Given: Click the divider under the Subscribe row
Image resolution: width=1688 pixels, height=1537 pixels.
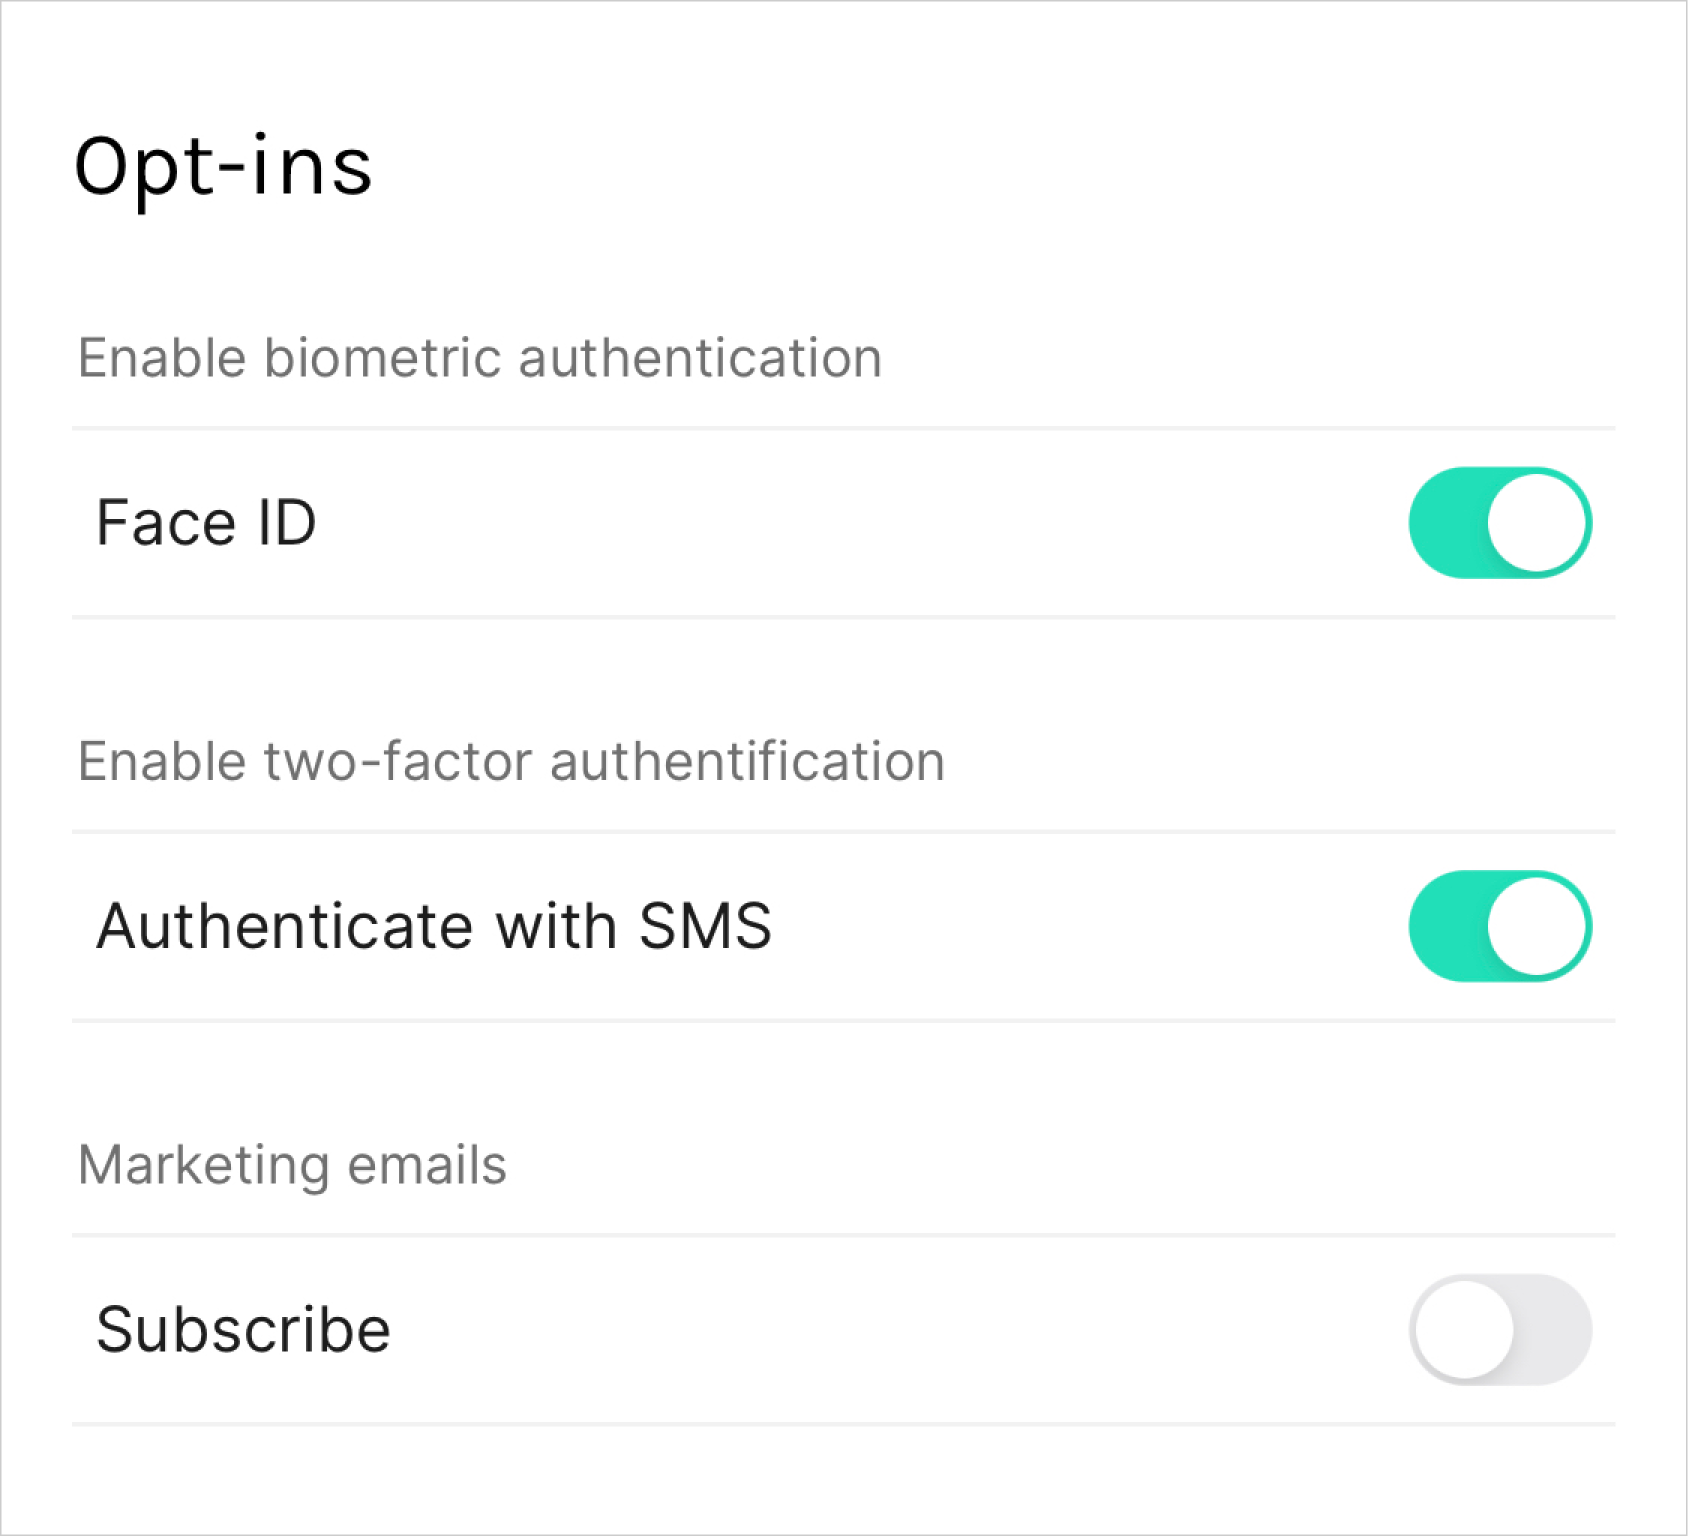Looking at the screenshot, I should [x=844, y=1425].
